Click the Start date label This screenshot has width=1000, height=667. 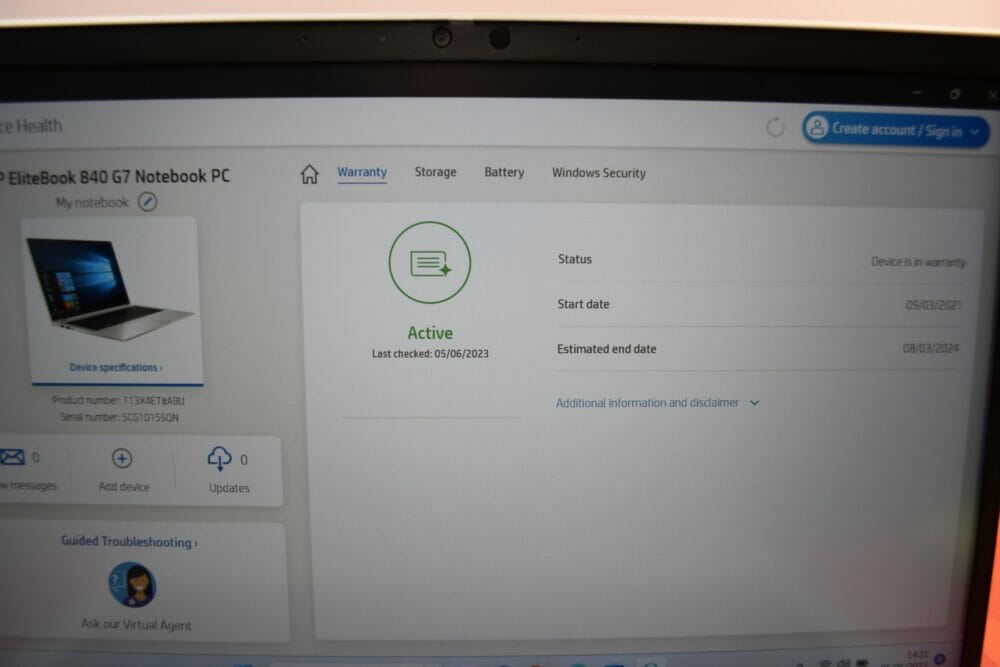pos(583,304)
